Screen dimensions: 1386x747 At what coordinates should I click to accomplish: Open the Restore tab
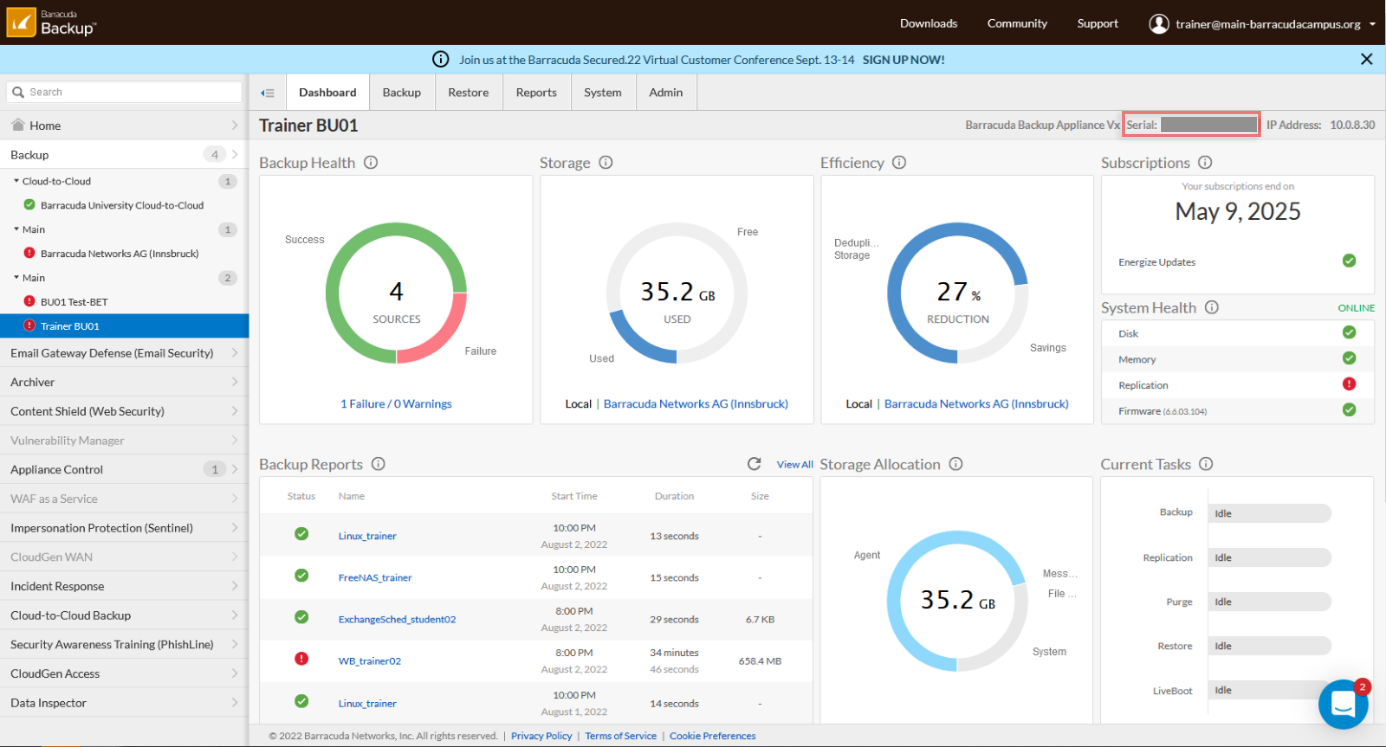(x=468, y=92)
